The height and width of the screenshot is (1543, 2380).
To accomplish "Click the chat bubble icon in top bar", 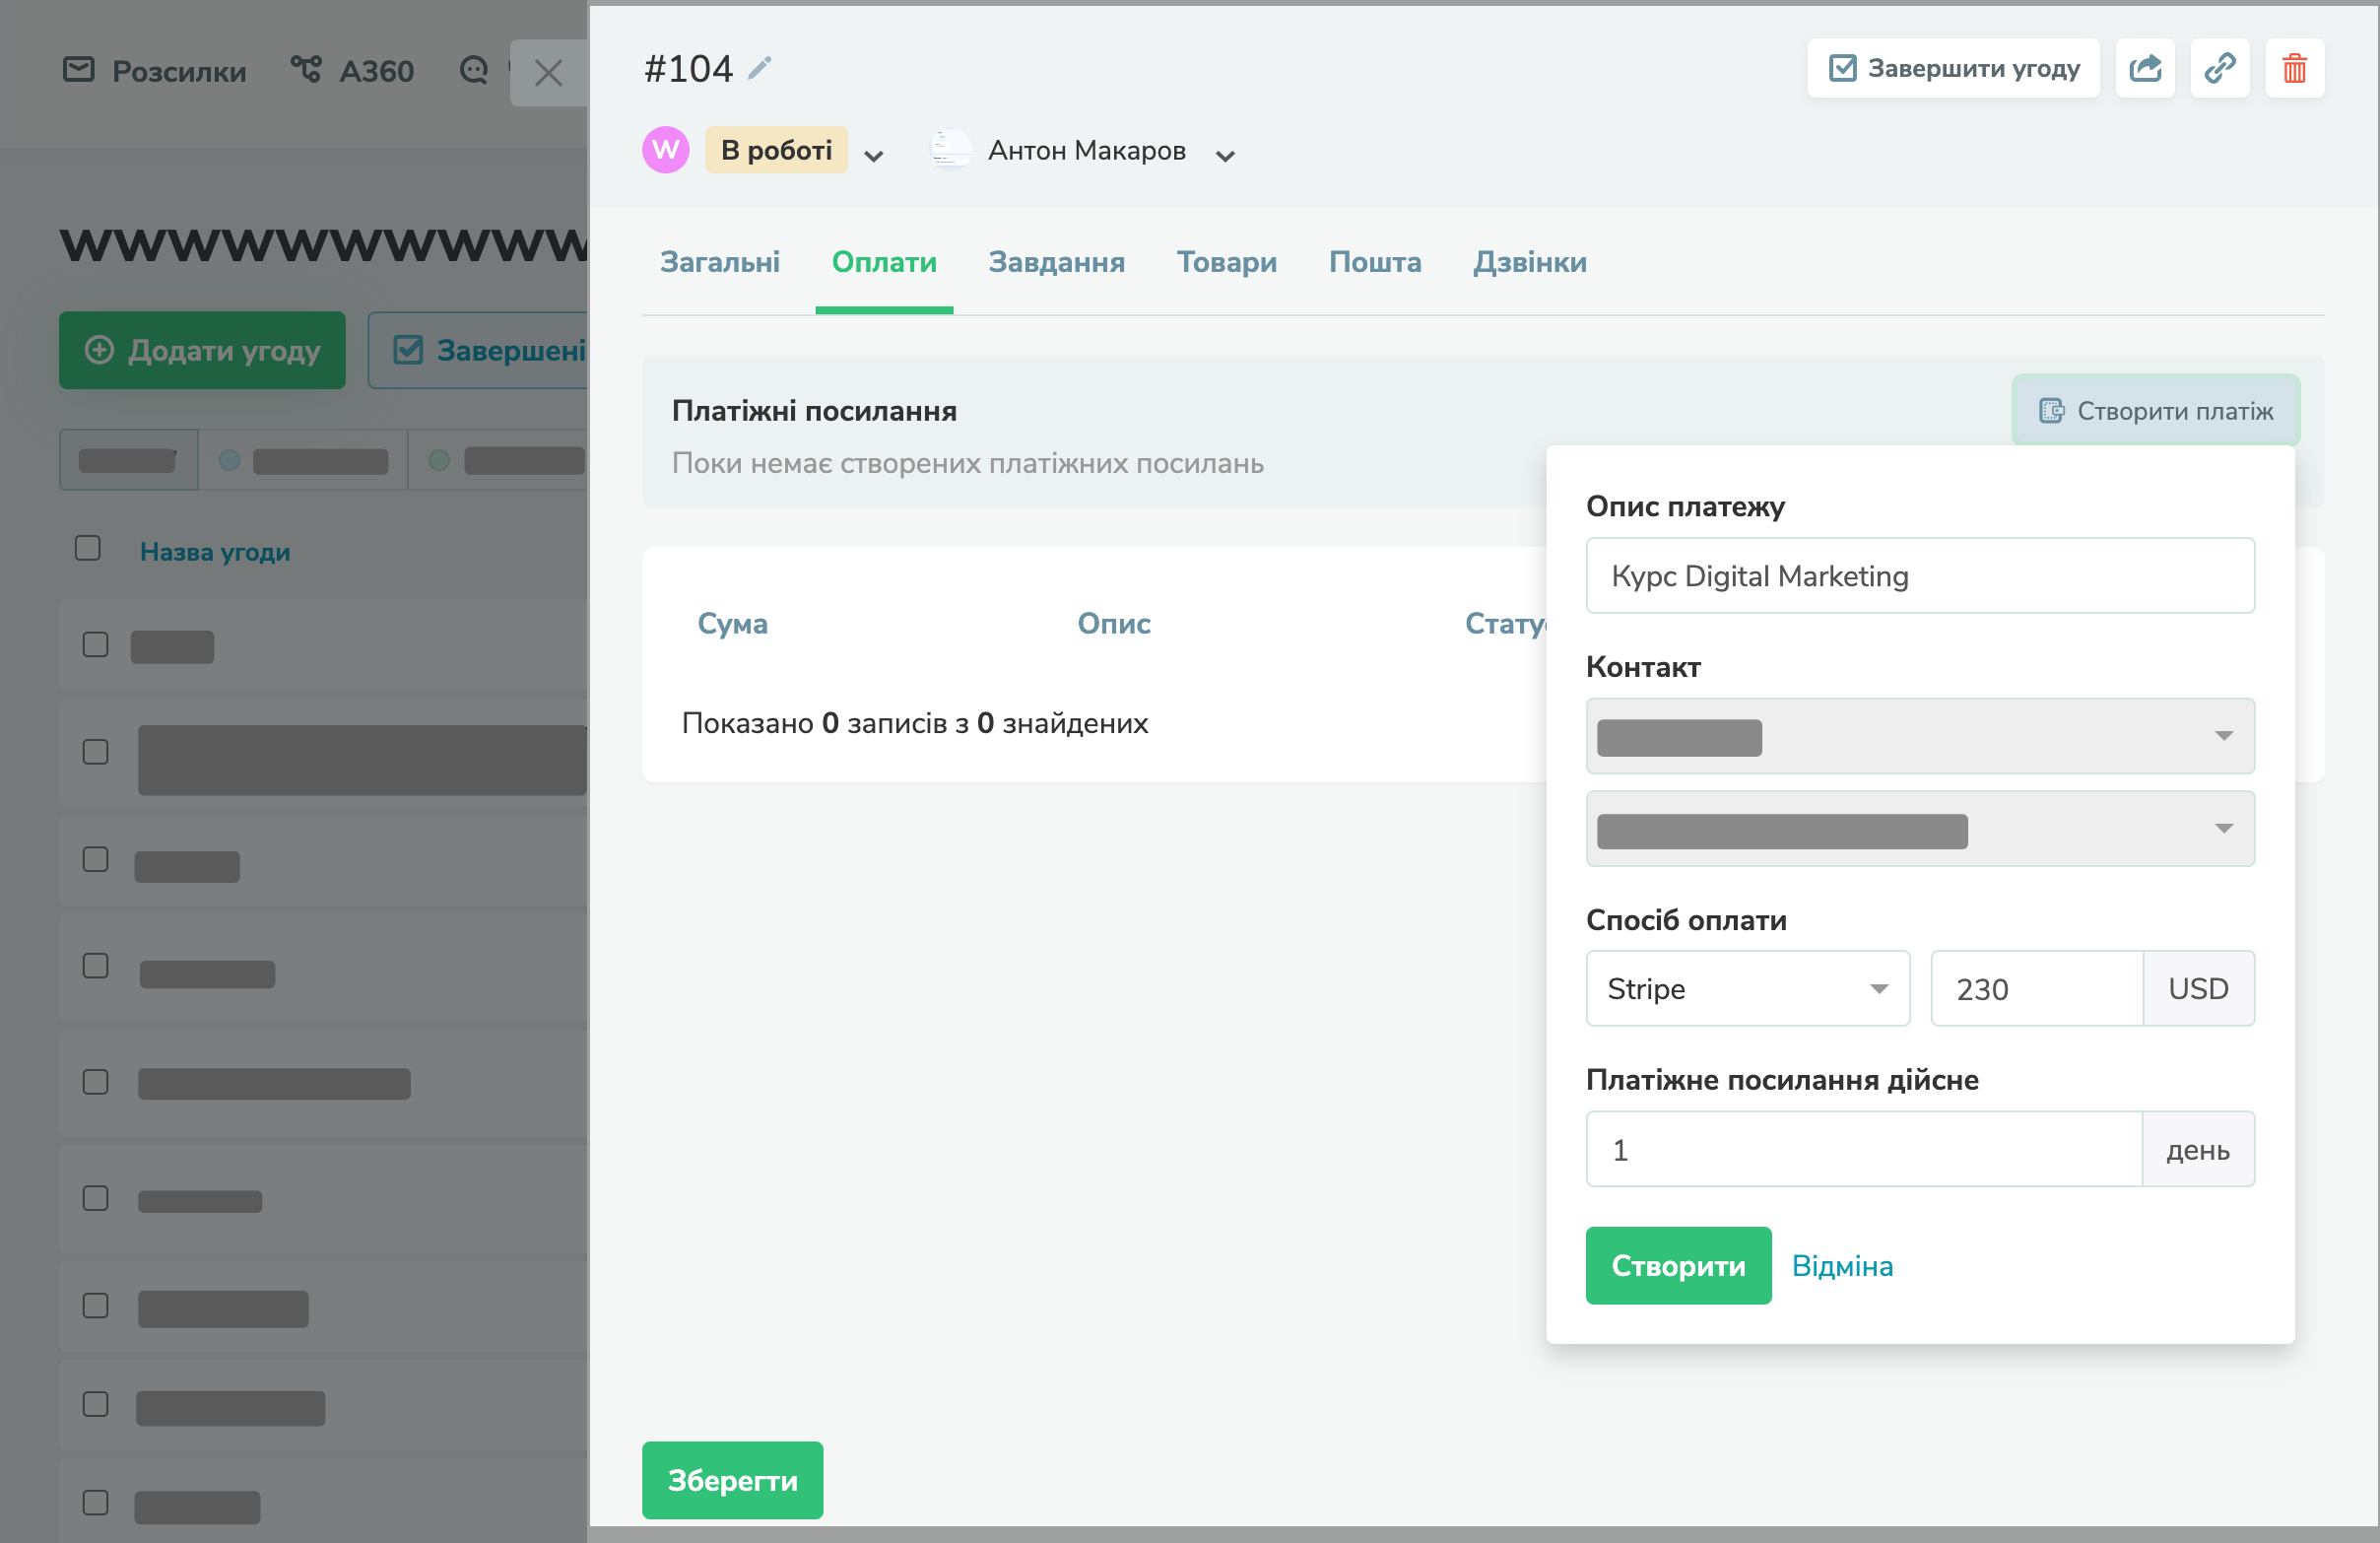I will (474, 70).
